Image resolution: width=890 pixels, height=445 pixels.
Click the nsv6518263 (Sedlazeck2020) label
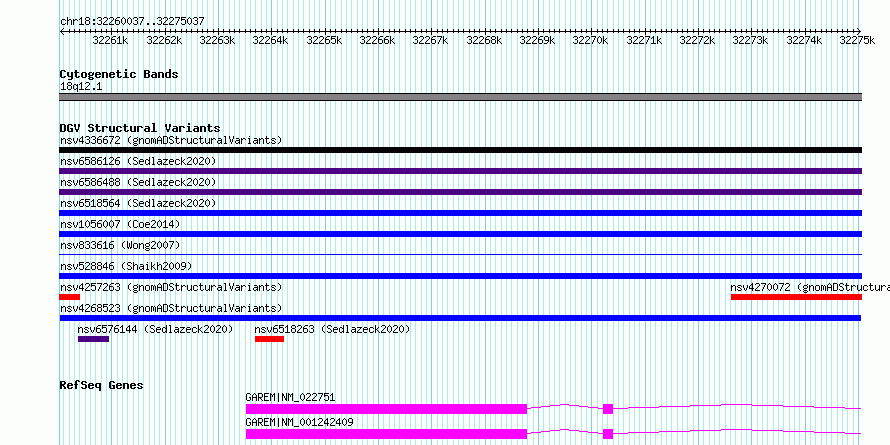332,329
